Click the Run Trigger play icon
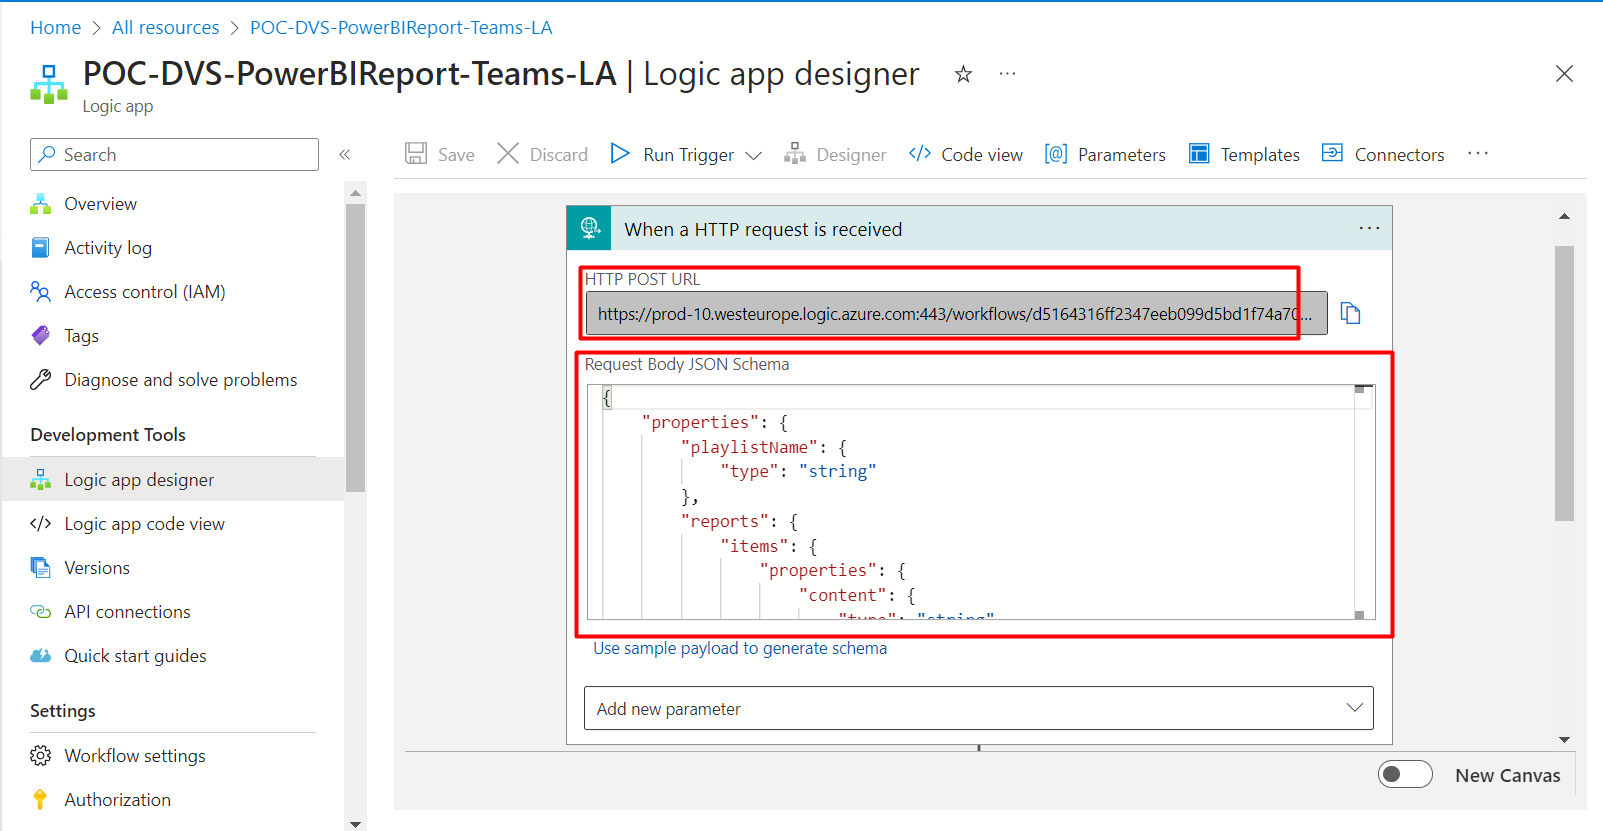1603x831 pixels. [x=620, y=153]
